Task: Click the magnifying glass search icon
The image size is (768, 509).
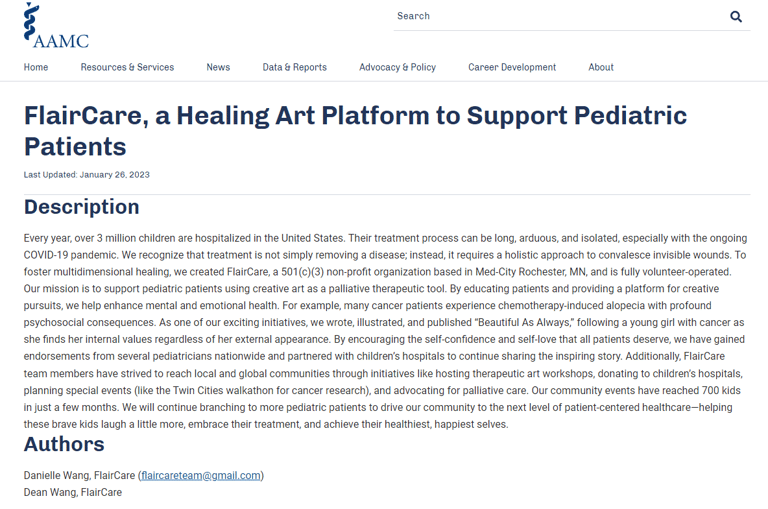Action: (736, 17)
